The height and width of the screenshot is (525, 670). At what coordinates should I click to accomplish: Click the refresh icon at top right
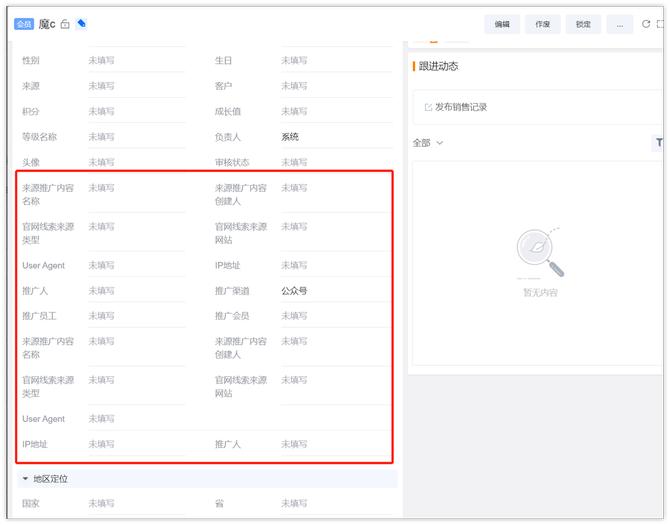[646, 24]
